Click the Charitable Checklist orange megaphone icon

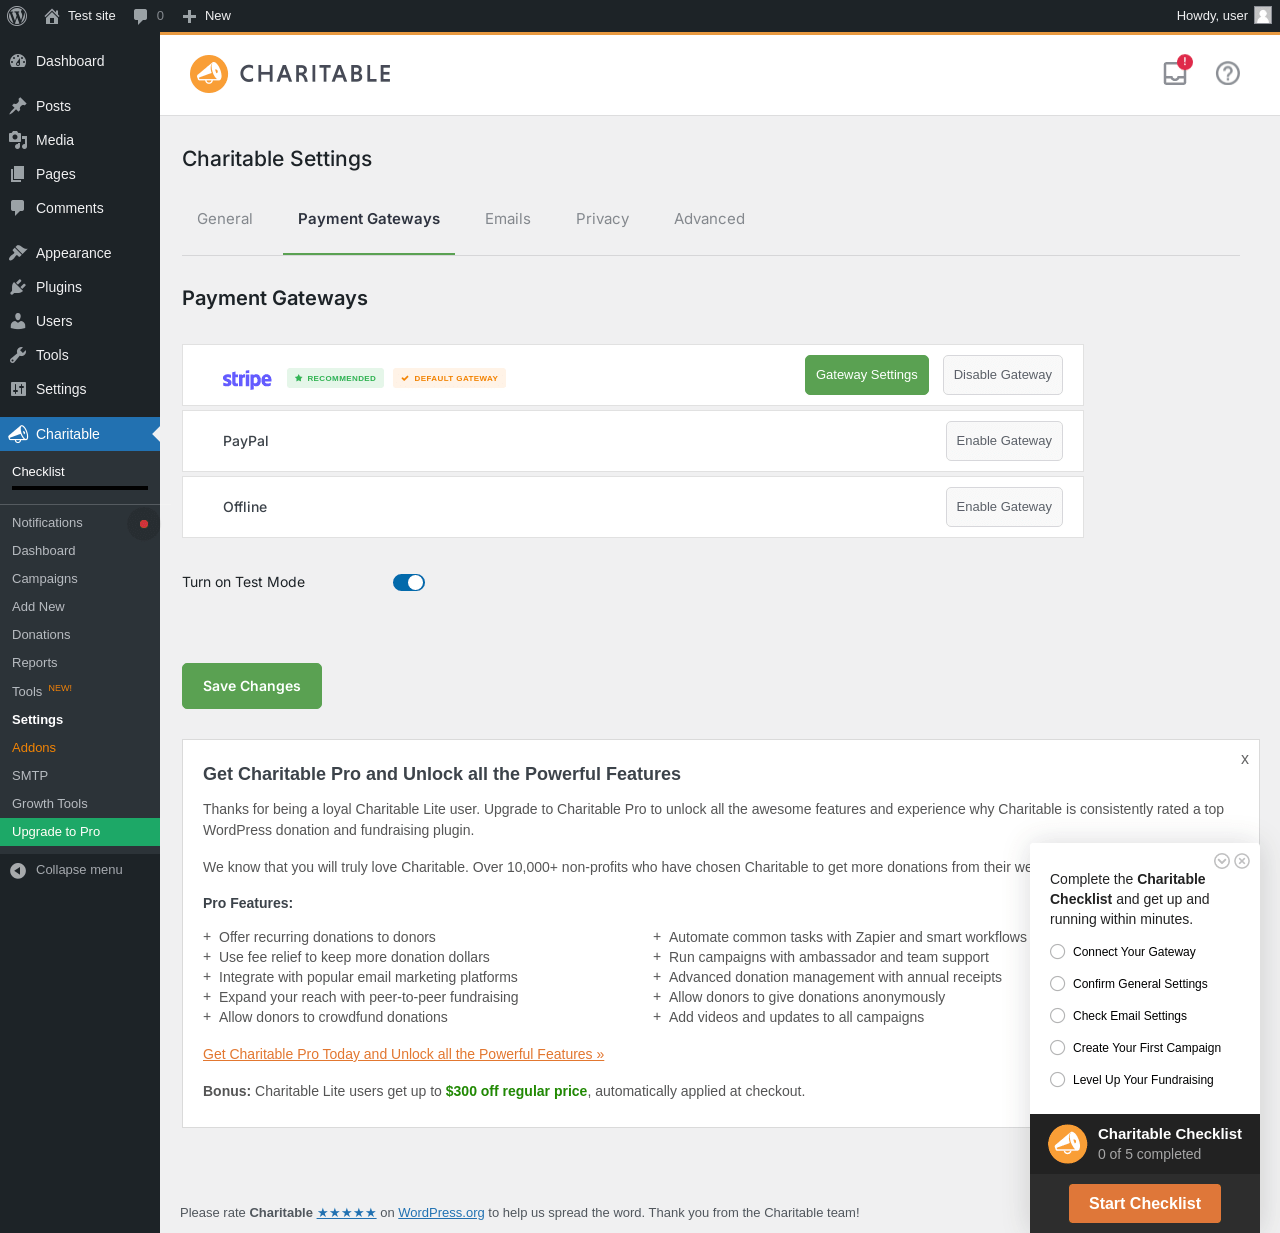(x=1068, y=1144)
